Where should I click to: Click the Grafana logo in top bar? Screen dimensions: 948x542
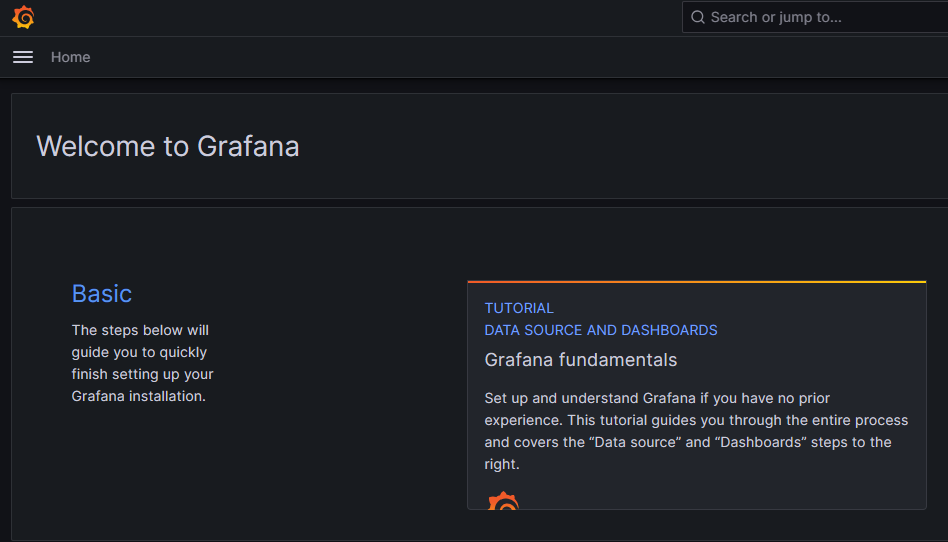[23, 18]
